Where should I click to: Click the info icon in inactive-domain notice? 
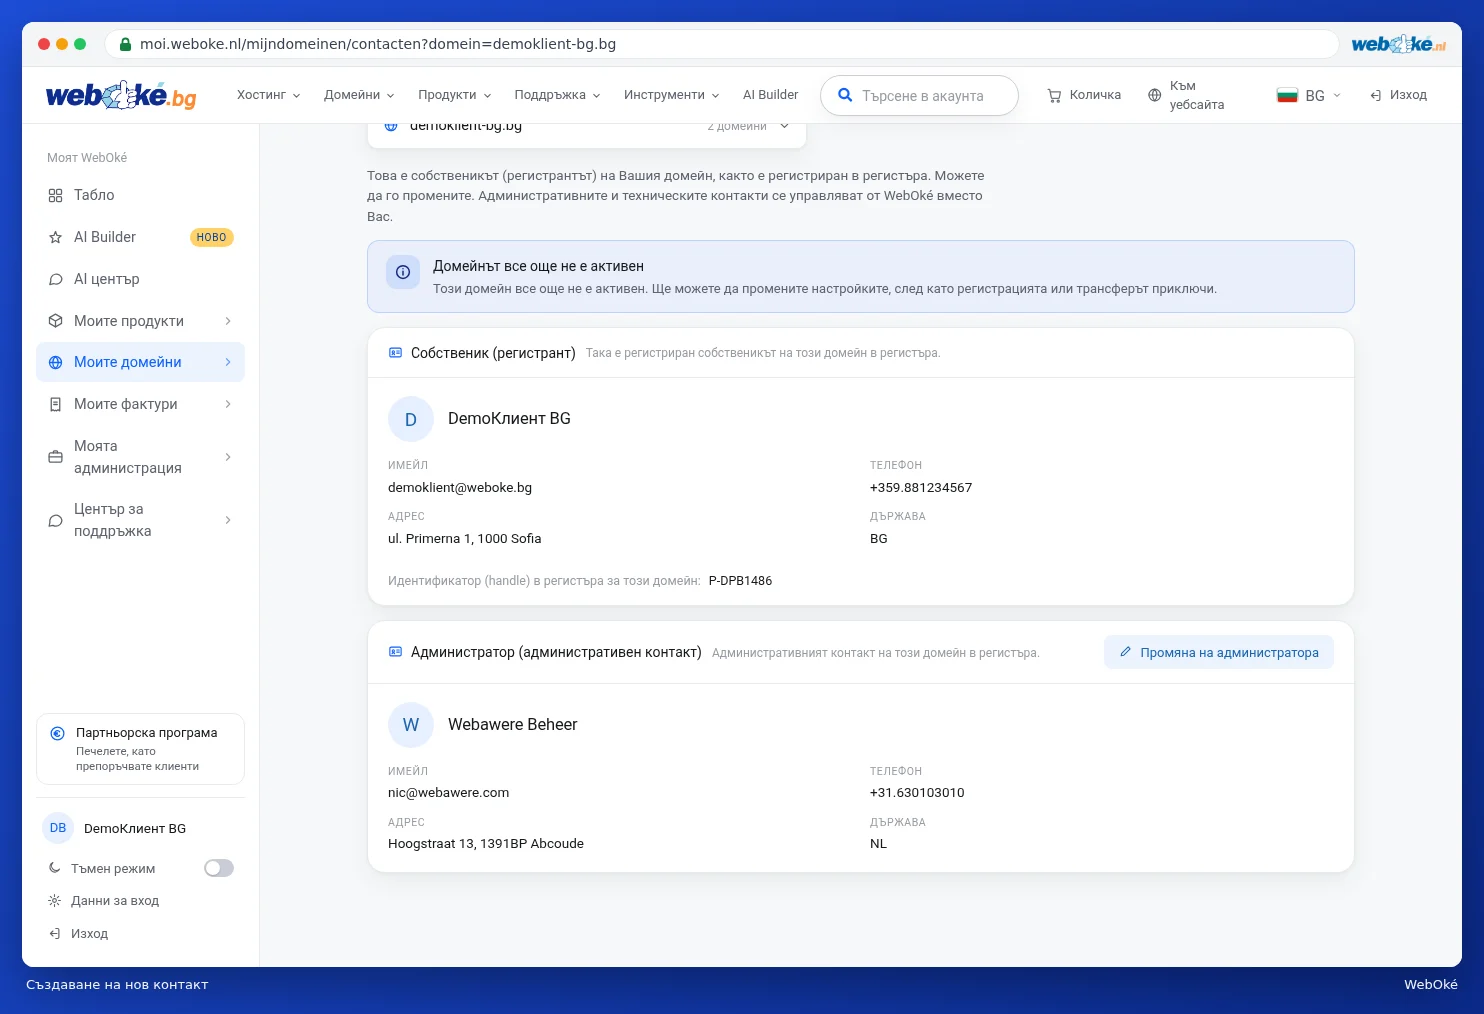(403, 272)
